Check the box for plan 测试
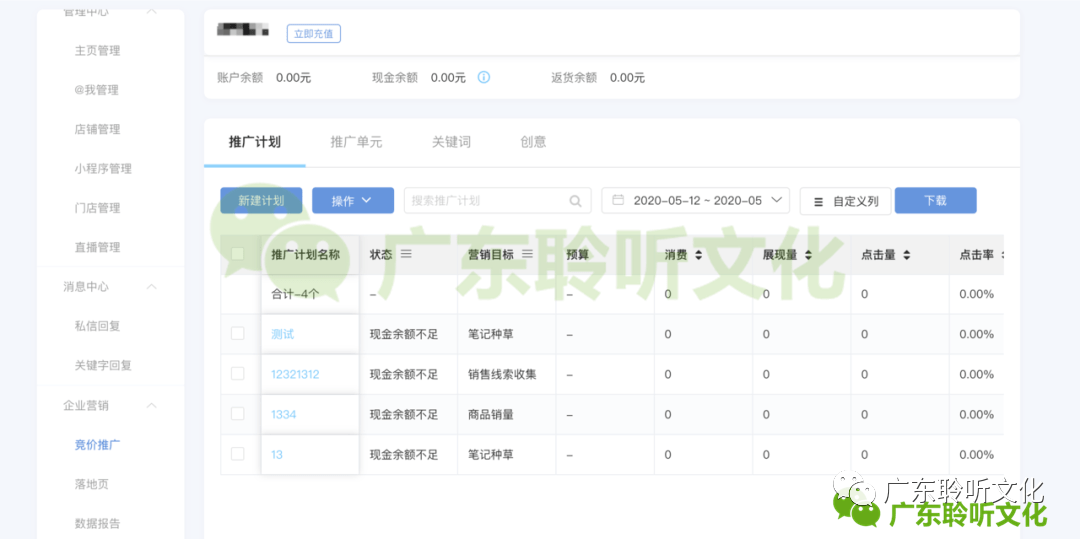1080x539 pixels. [238, 333]
